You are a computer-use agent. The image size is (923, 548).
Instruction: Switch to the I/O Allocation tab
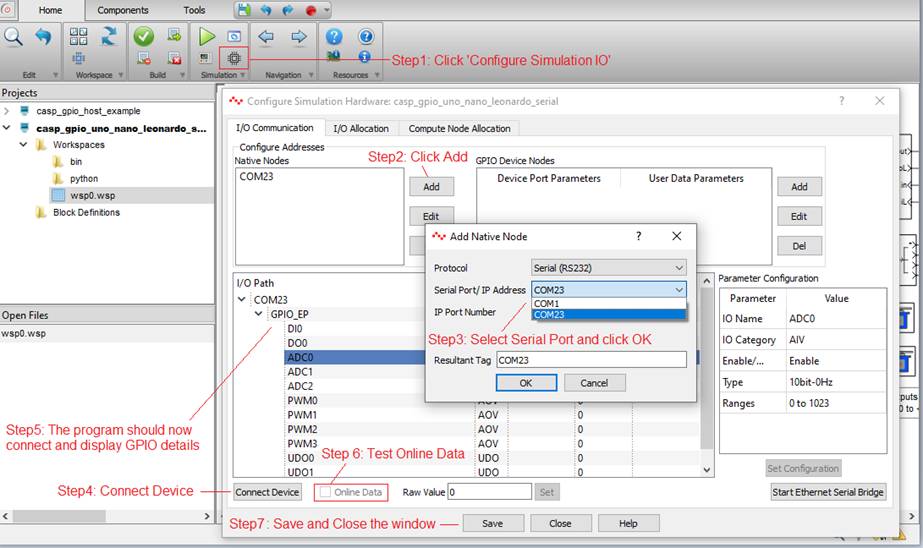click(360, 128)
